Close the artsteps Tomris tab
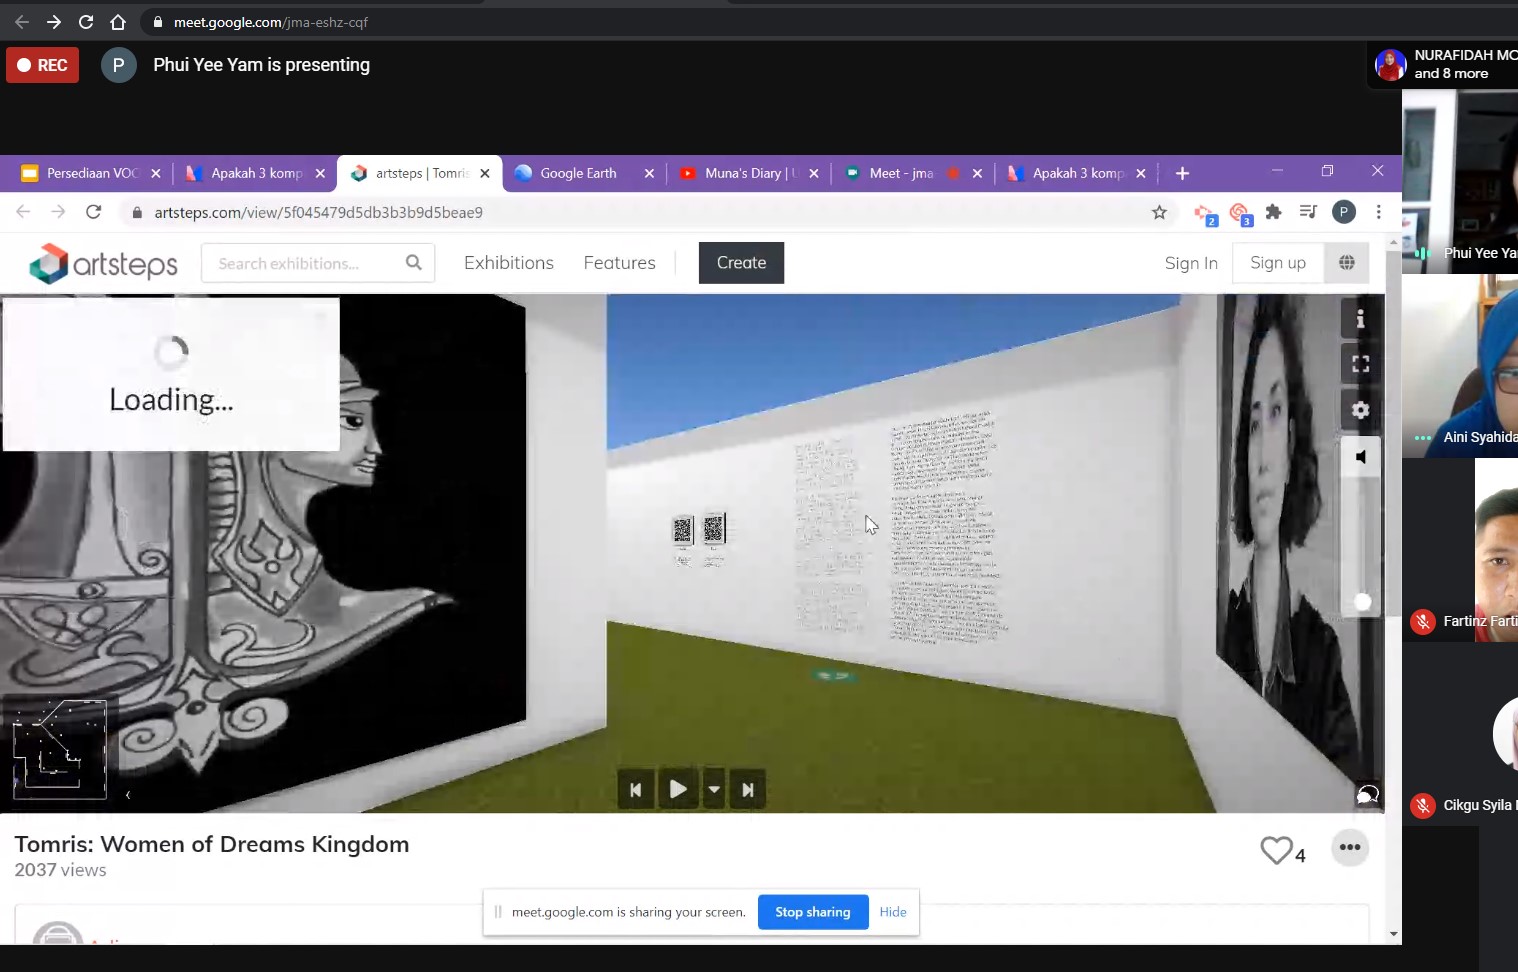 pos(485,173)
